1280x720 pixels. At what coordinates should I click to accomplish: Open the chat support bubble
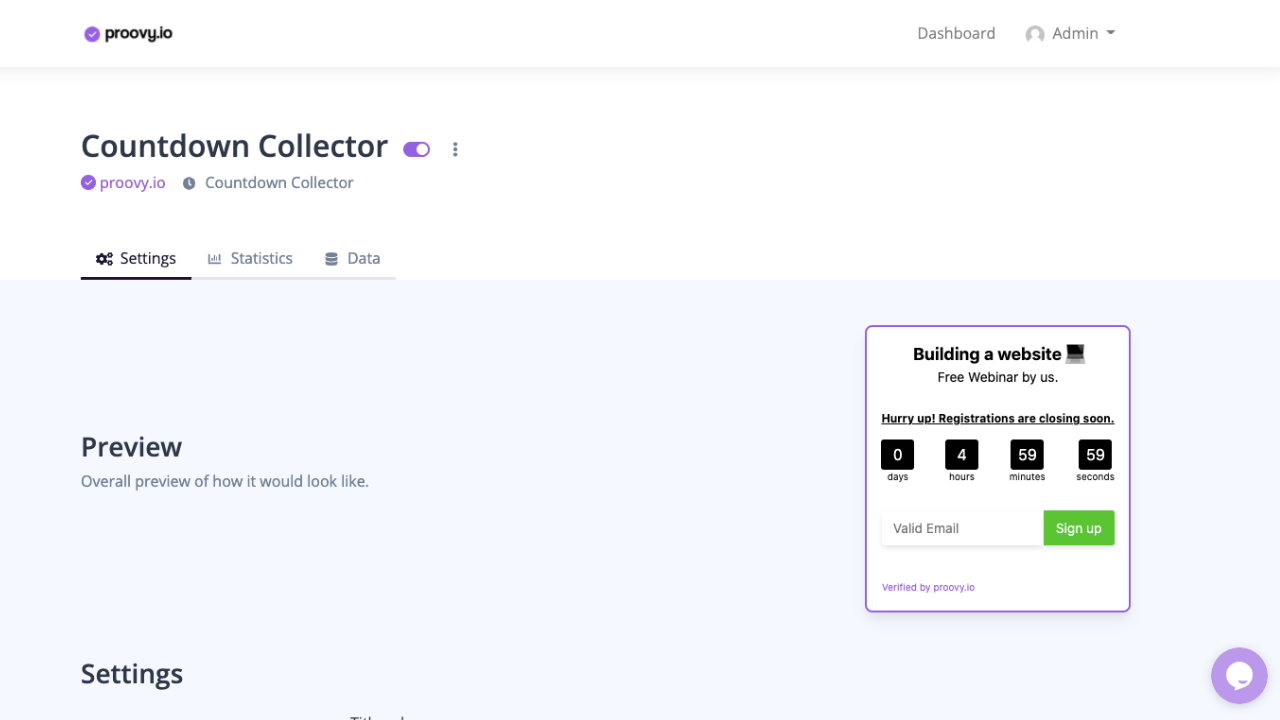(x=1239, y=676)
